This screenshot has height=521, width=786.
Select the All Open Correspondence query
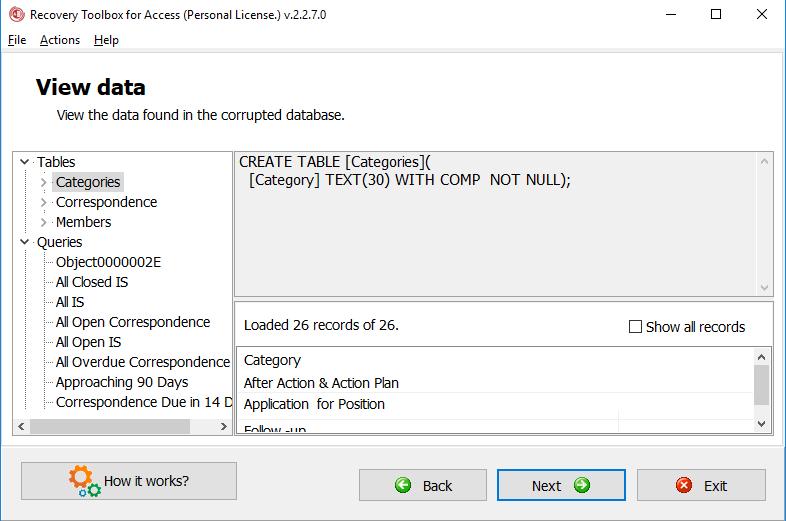[x=133, y=322]
